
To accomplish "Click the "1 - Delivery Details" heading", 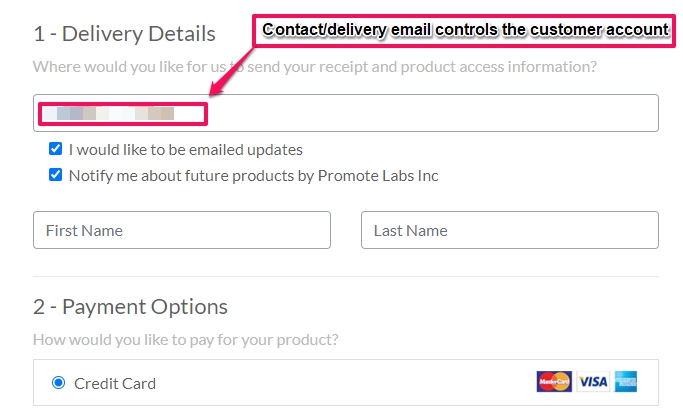I will click(124, 34).
